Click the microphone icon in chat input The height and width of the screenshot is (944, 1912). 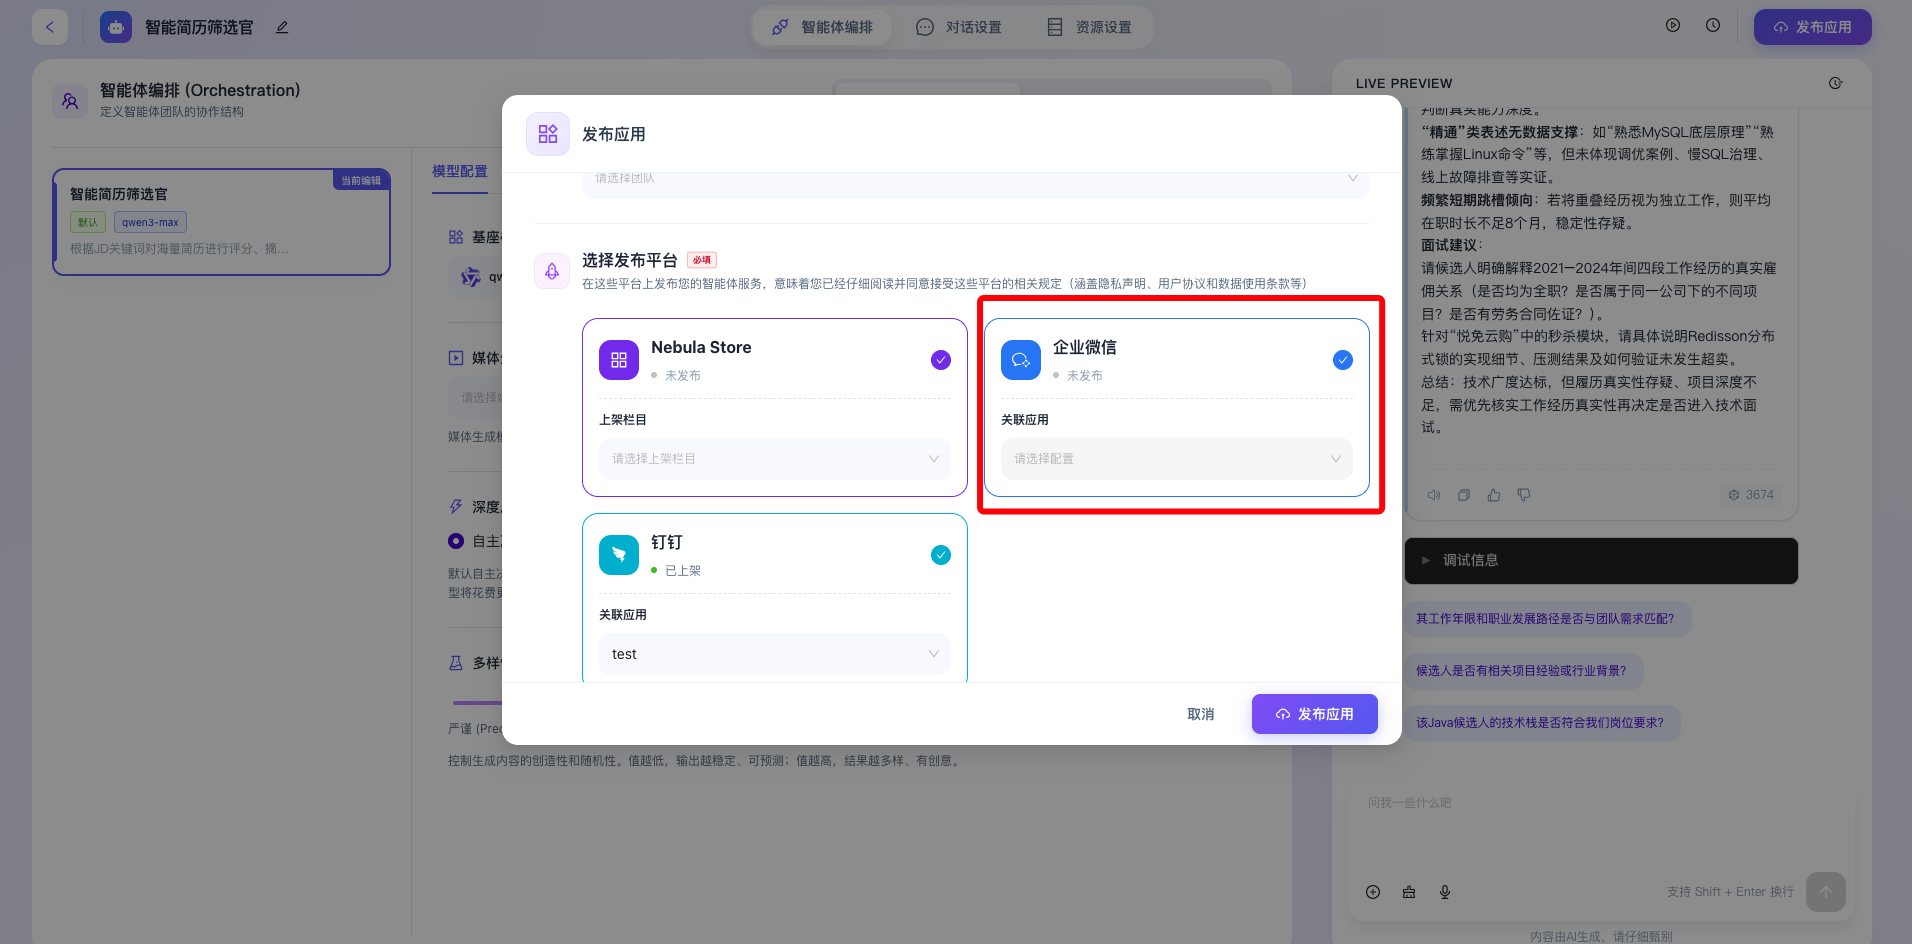(x=1445, y=892)
